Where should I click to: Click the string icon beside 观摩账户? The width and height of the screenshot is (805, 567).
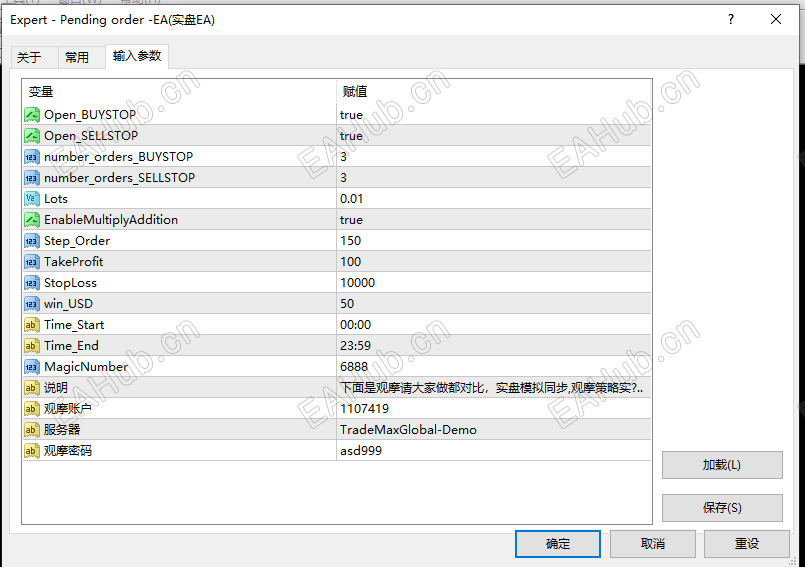click(x=32, y=409)
